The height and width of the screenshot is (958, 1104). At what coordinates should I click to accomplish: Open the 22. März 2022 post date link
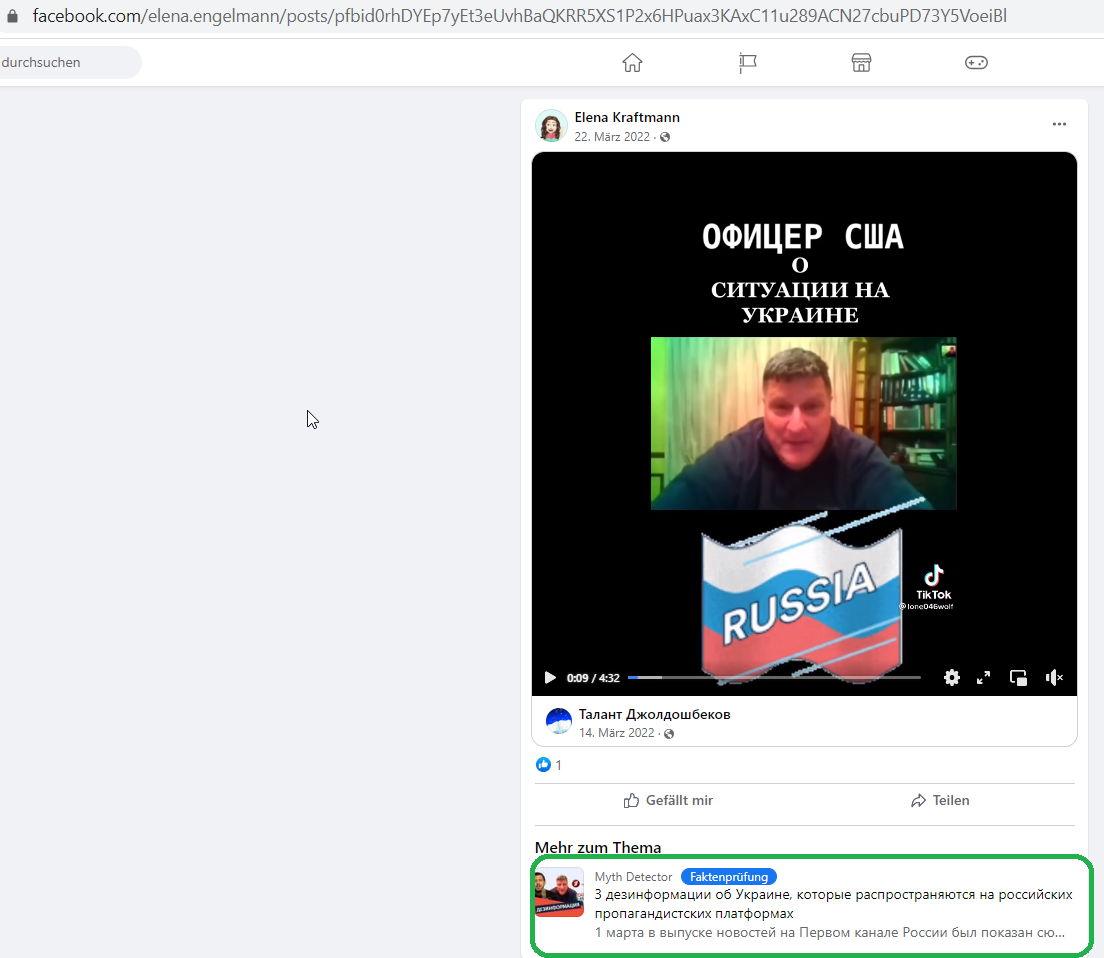(x=612, y=137)
